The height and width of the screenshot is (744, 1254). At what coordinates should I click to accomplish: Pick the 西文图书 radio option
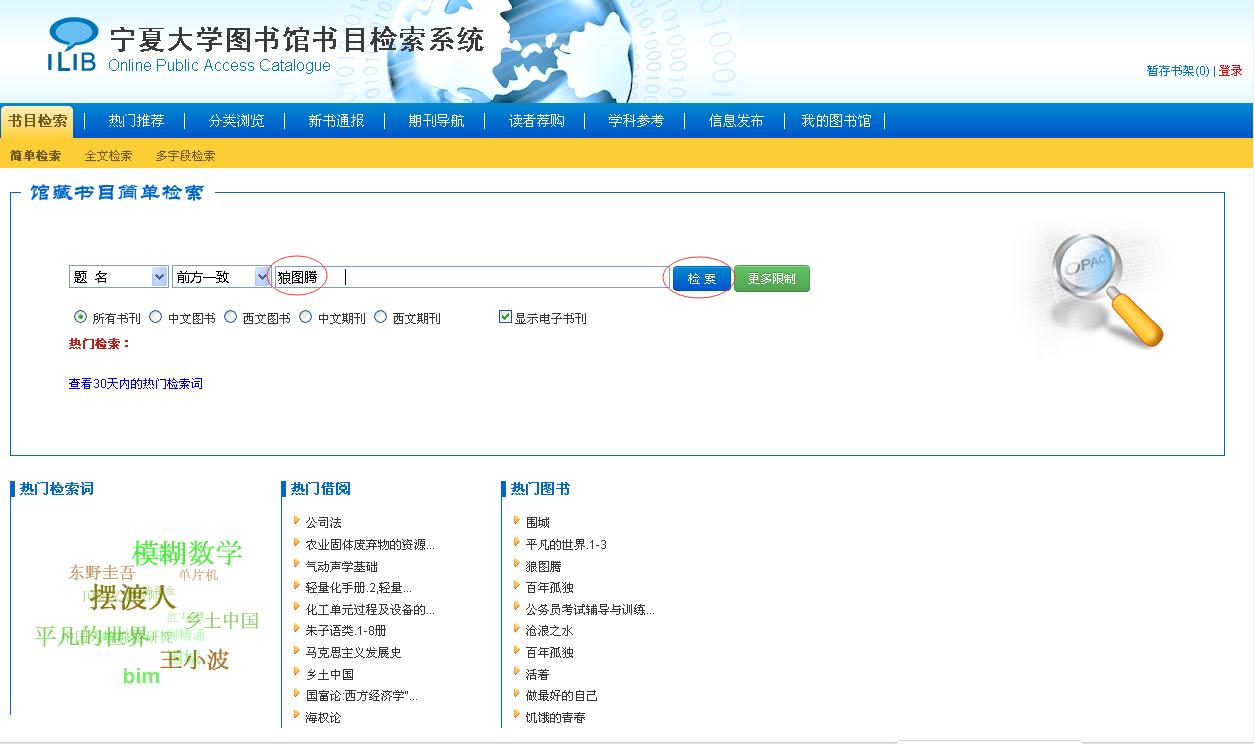(230, 317)
